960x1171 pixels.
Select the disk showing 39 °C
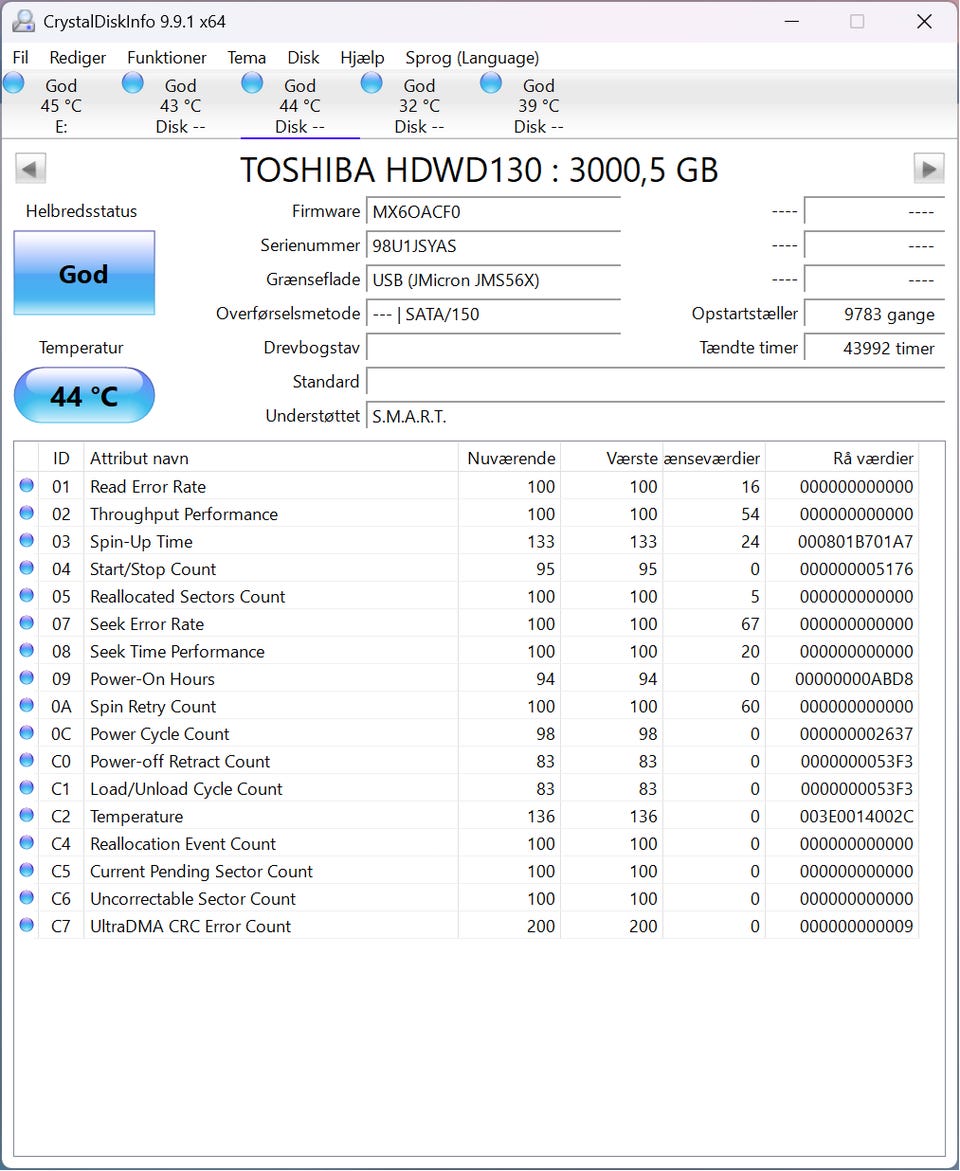point(539,105)
